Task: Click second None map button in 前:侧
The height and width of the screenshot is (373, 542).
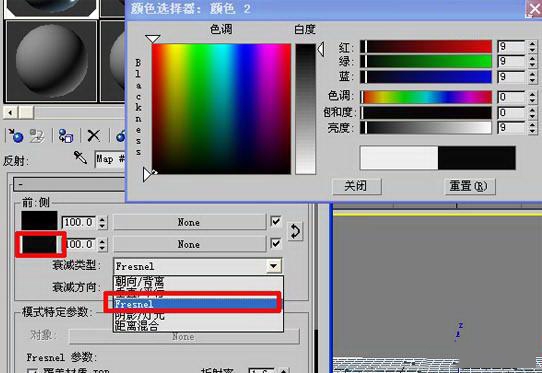Action: pyautogui.click(x=189, y=244)
